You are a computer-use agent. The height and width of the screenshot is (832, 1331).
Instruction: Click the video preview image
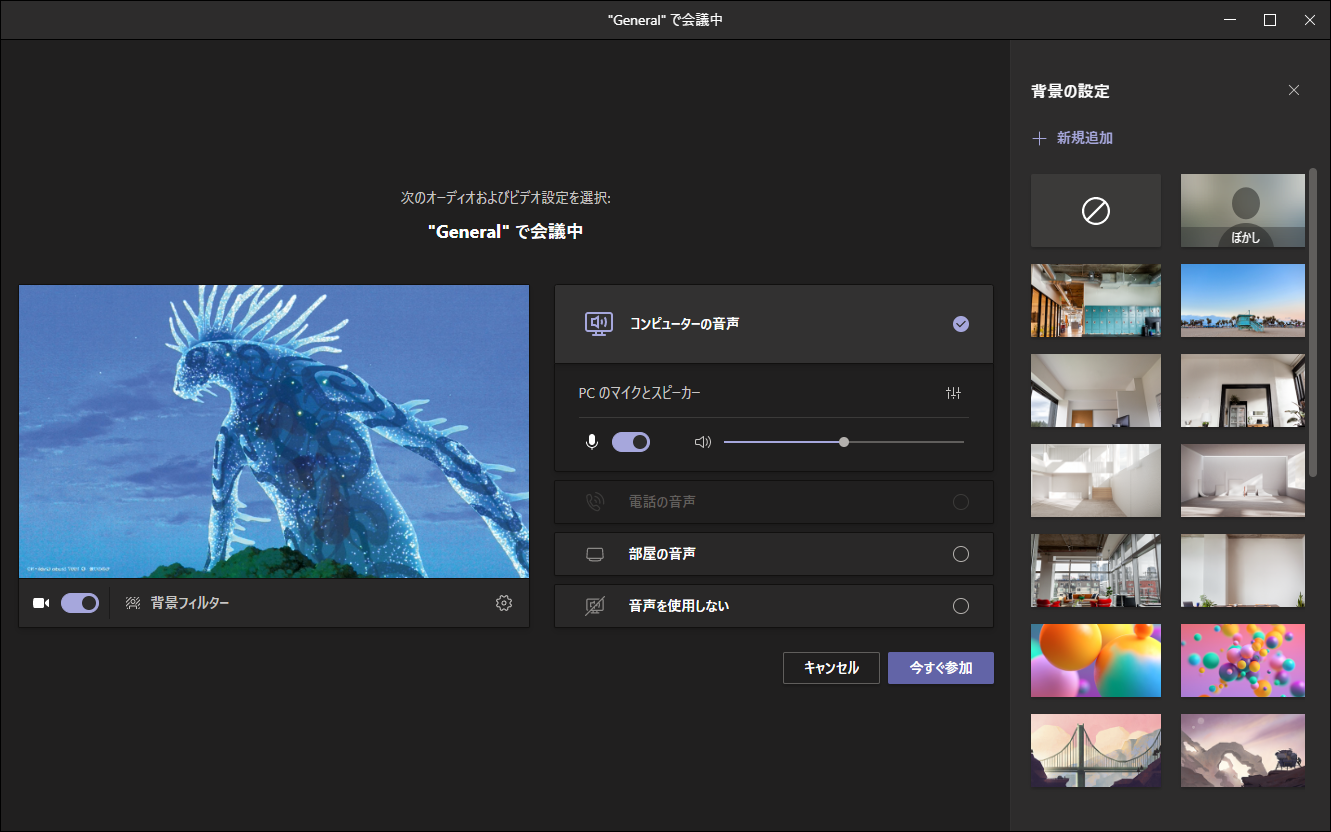(274, 432)
